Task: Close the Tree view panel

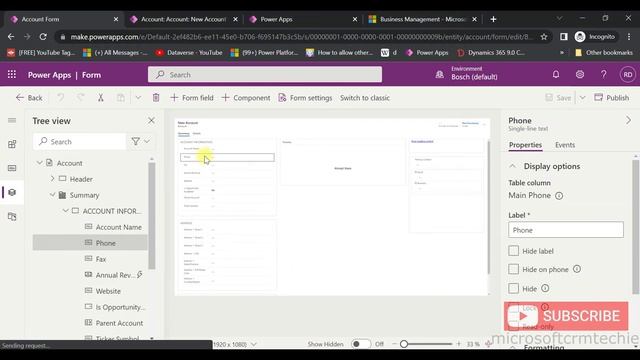Action: (151, 120)
